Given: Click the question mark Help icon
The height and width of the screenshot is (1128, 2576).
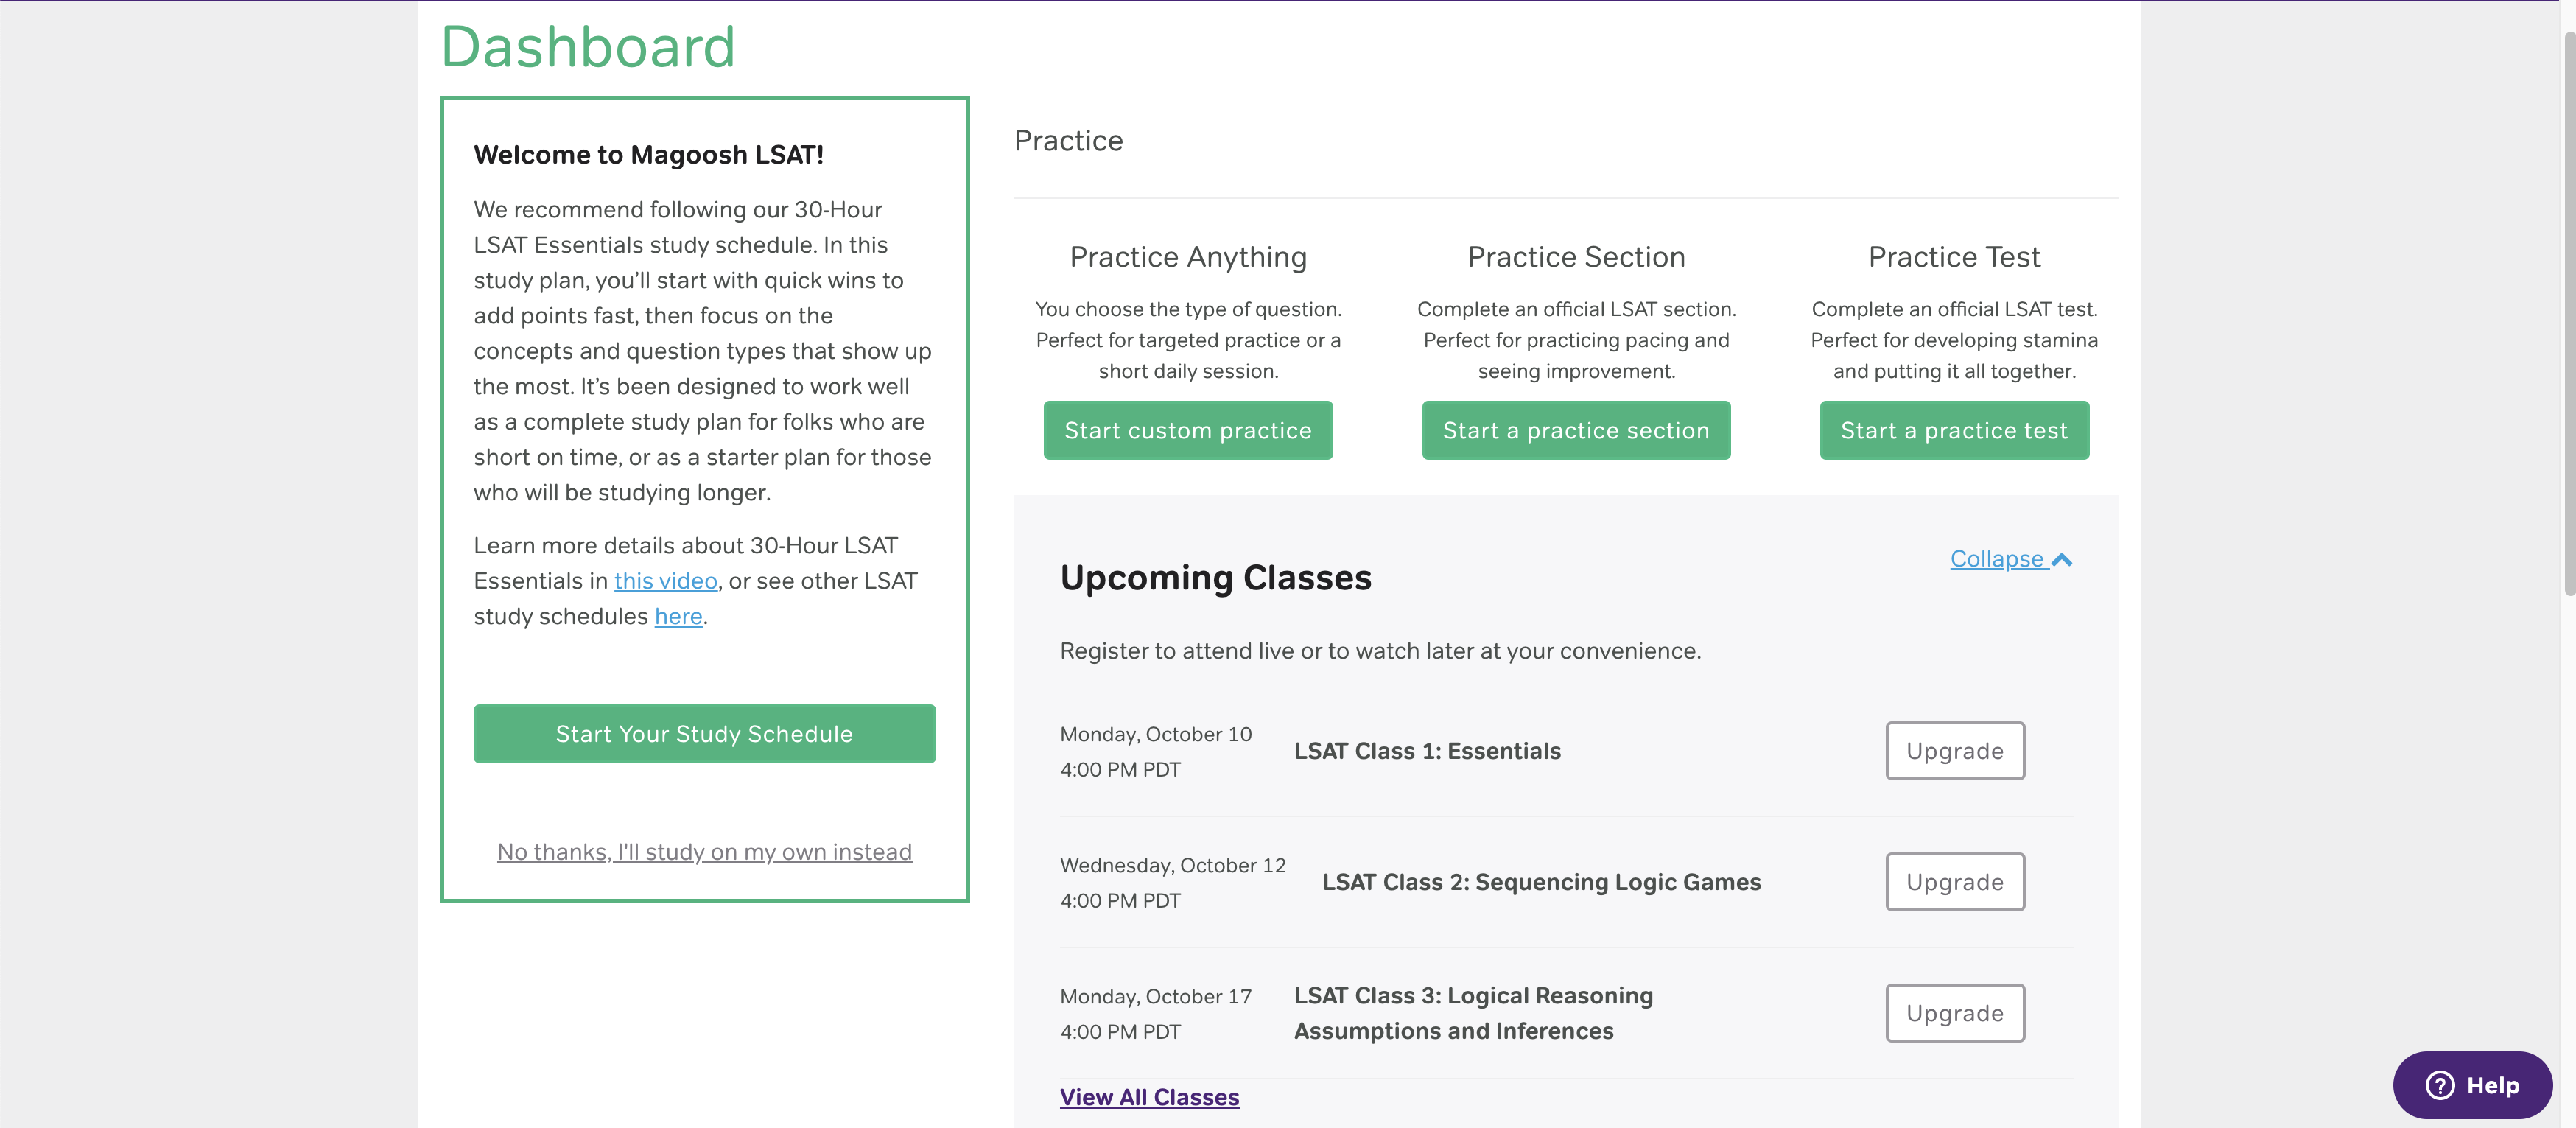Looking at the screenshot, I should (2440, 1085).
